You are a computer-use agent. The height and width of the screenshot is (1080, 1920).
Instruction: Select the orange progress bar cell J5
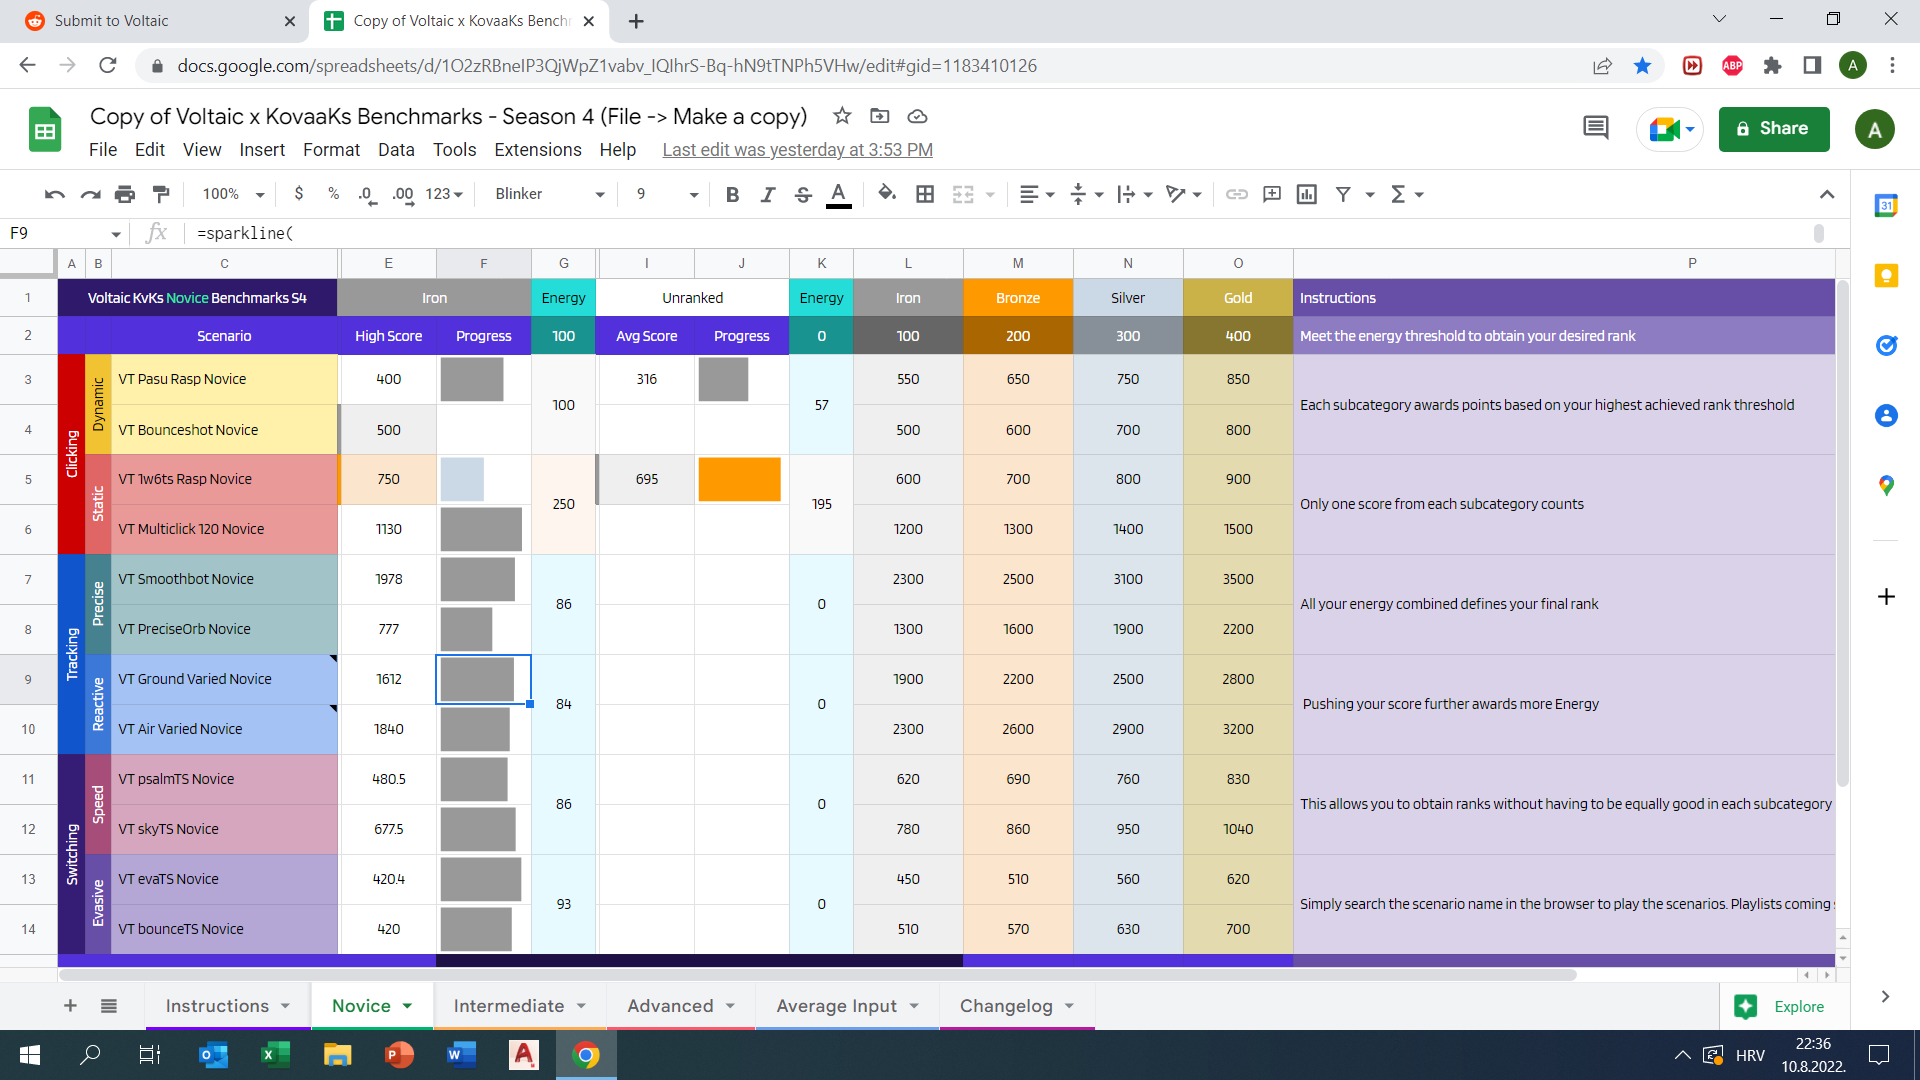(x=741, y=479)
